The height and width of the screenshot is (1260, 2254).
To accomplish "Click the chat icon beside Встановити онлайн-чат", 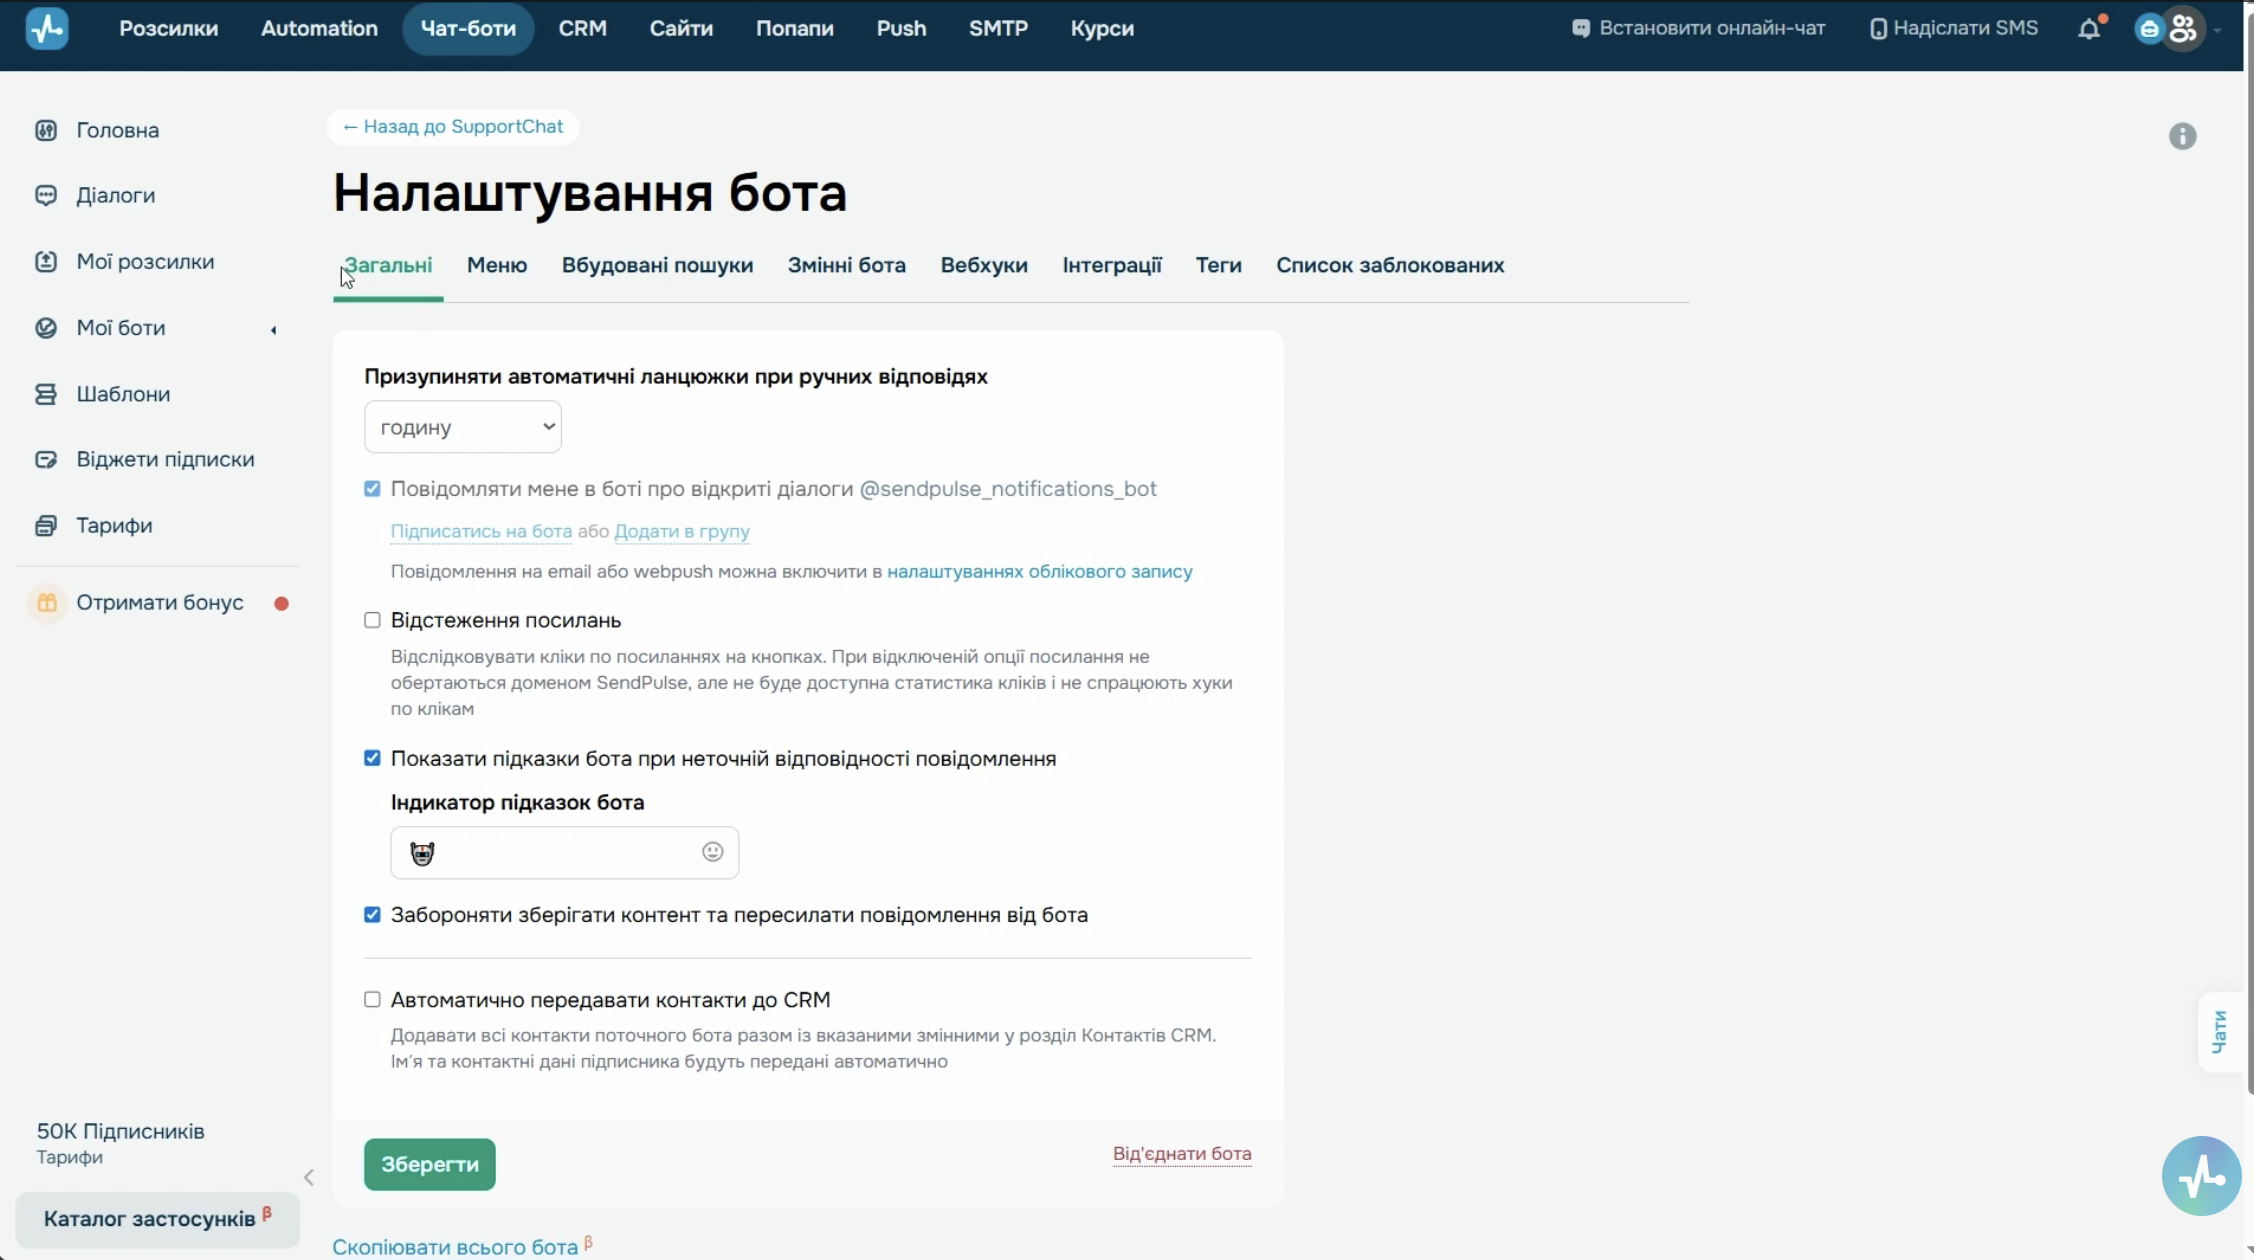I will click(1580, 29).
